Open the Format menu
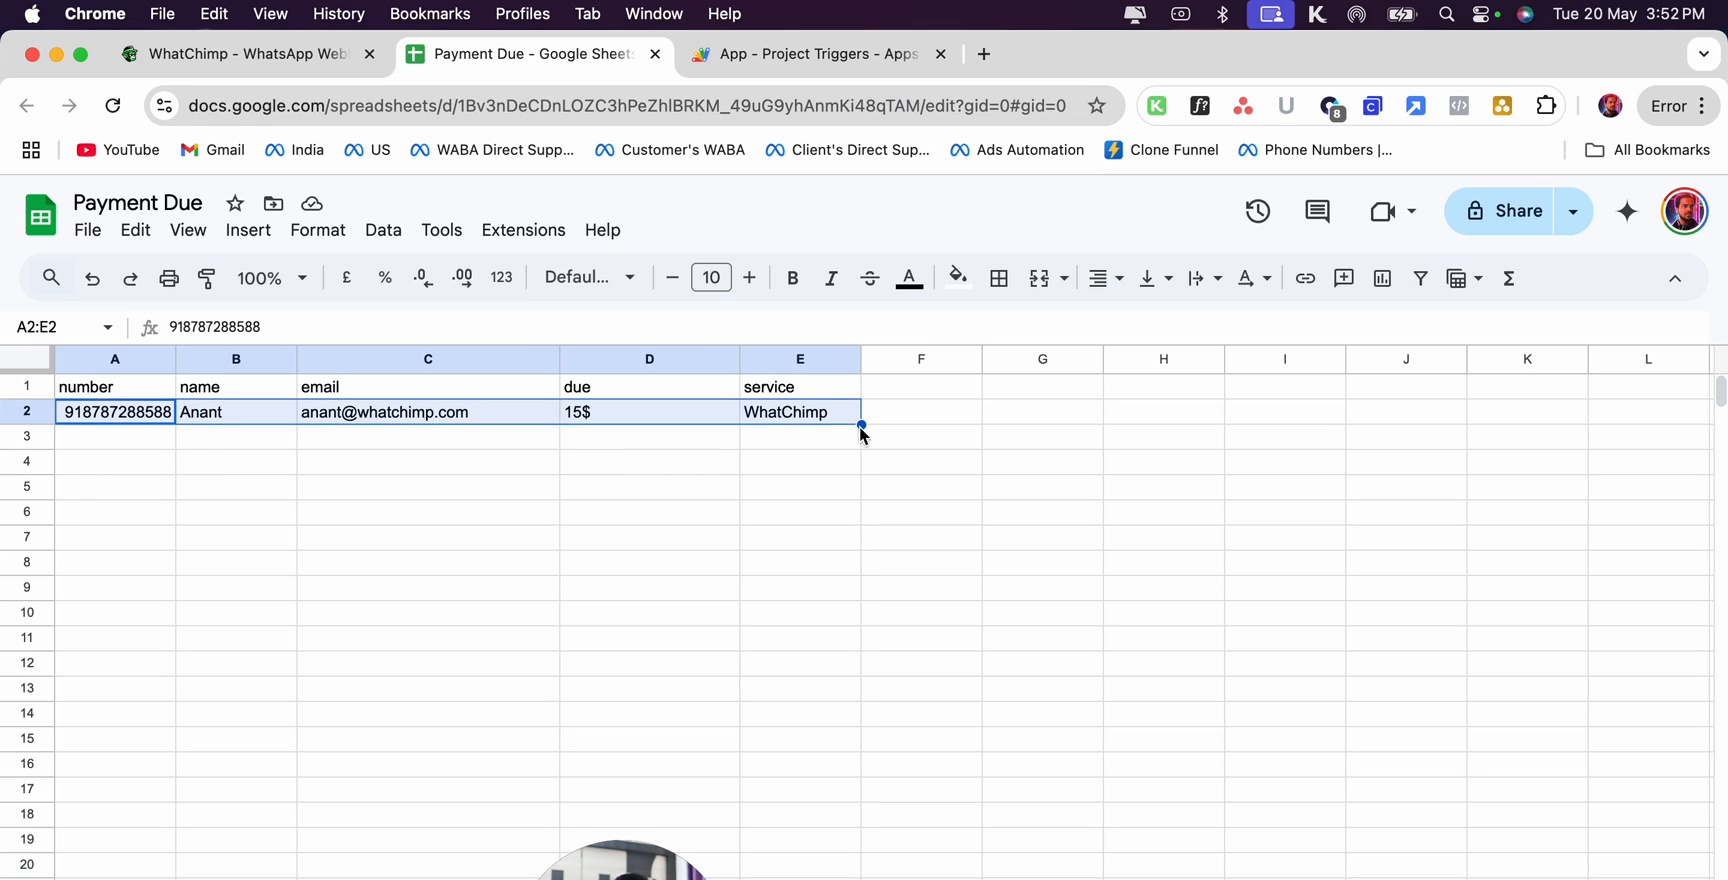 (x=318, y=230)
